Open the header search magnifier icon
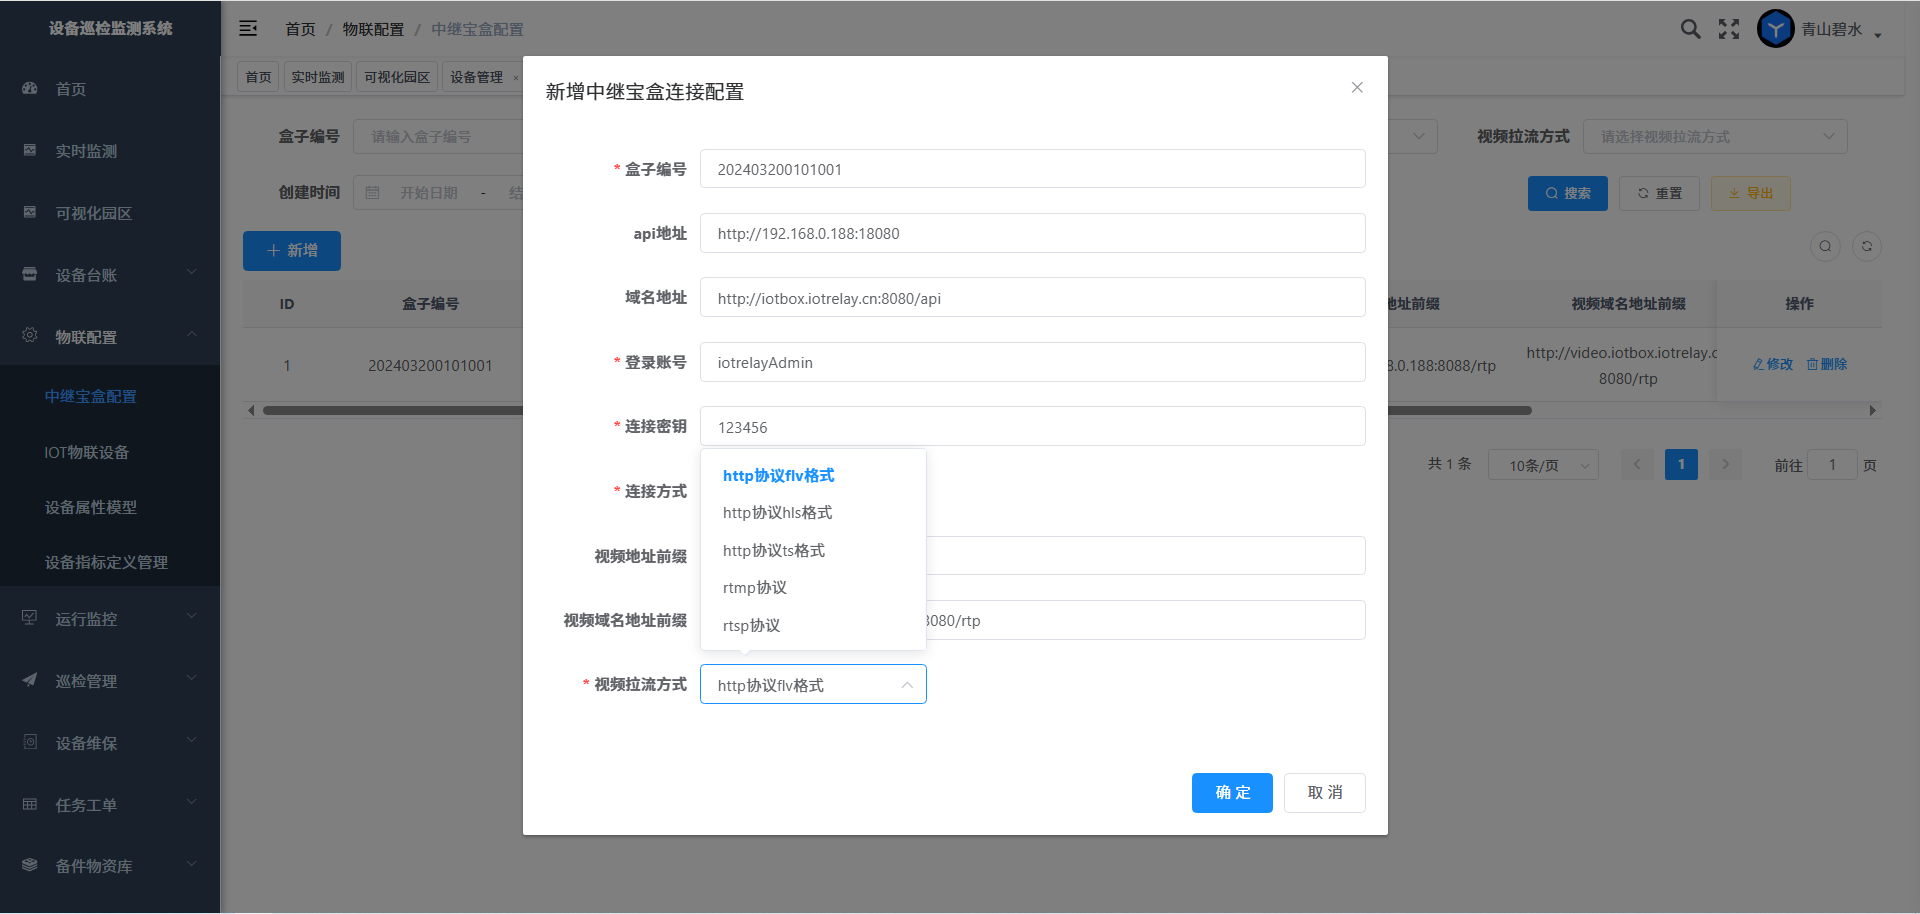Image resolution: width=1920 pixels, height=914 pixels. pos(1690,29)
